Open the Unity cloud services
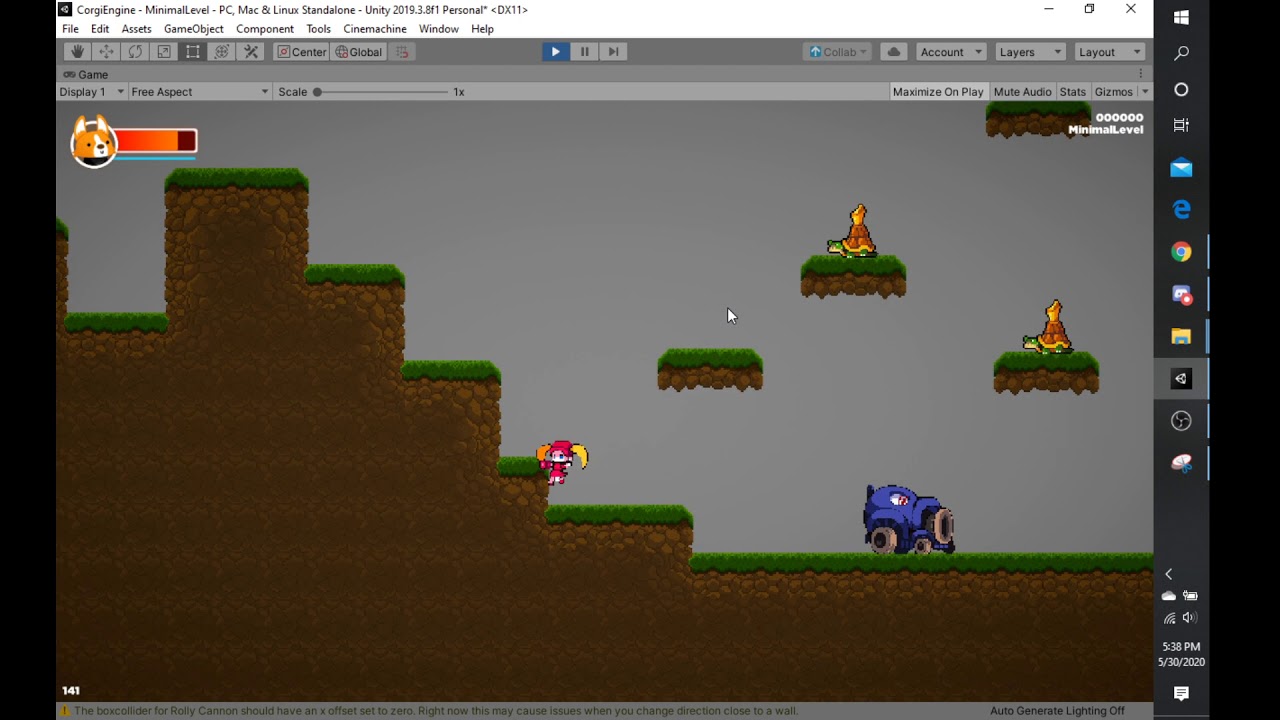This screenshot has height=720, width=1280. (893, 52)
